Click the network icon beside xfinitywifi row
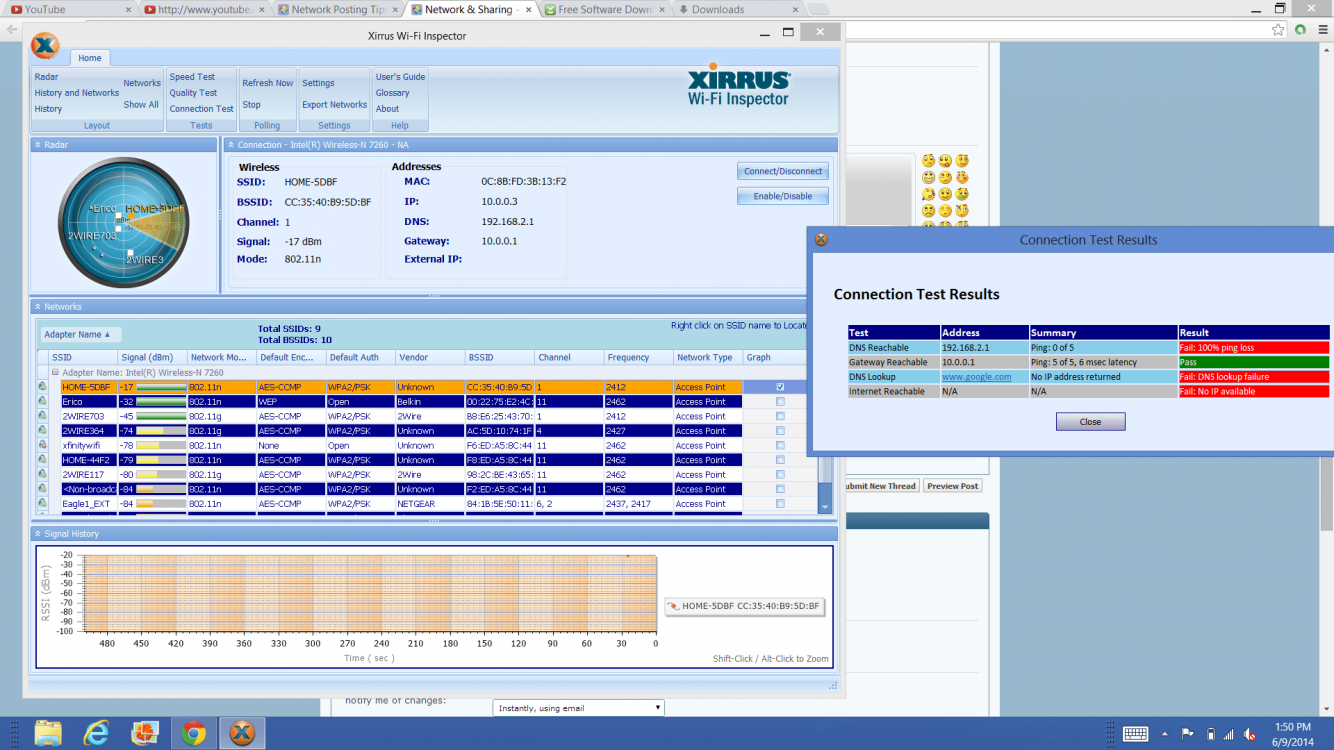 (43, 445)
